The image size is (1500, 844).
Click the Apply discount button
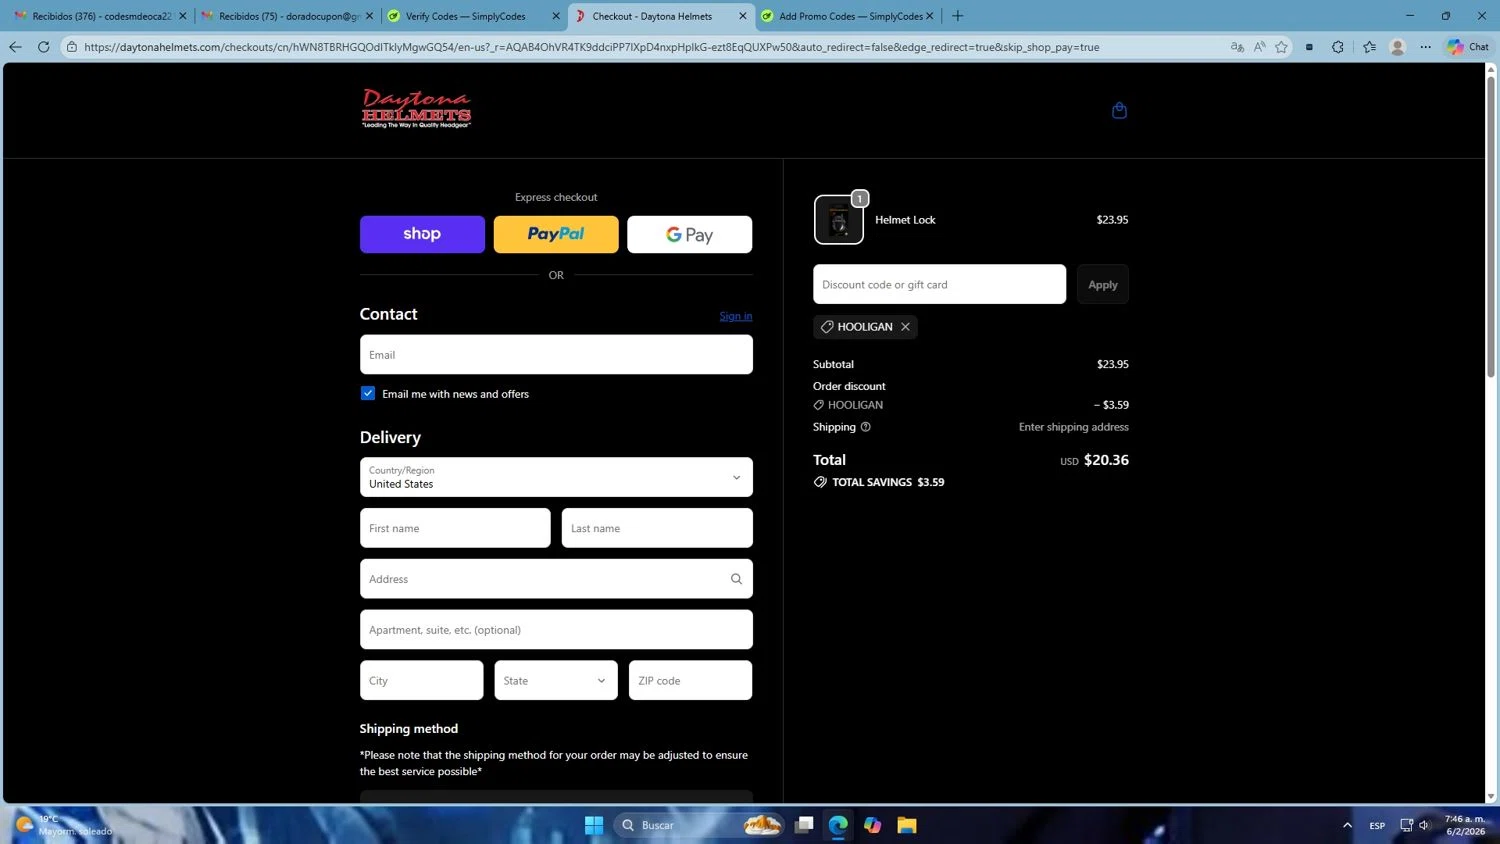(1103, 284)
